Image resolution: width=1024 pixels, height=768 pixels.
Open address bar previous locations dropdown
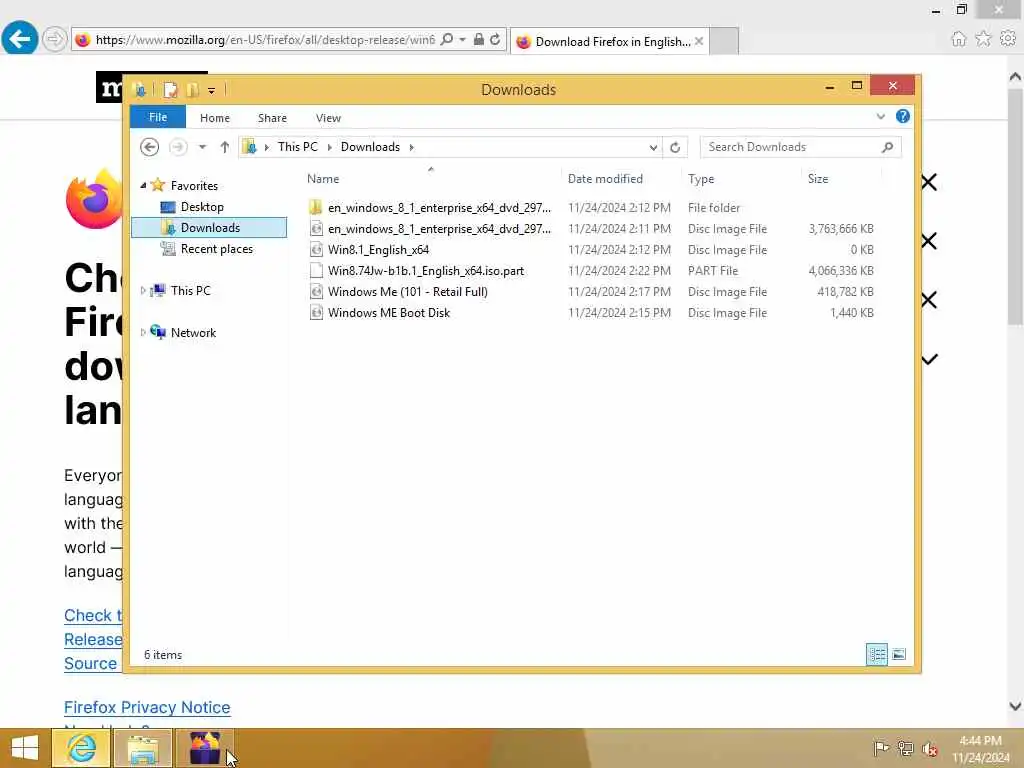coord(653,147)
